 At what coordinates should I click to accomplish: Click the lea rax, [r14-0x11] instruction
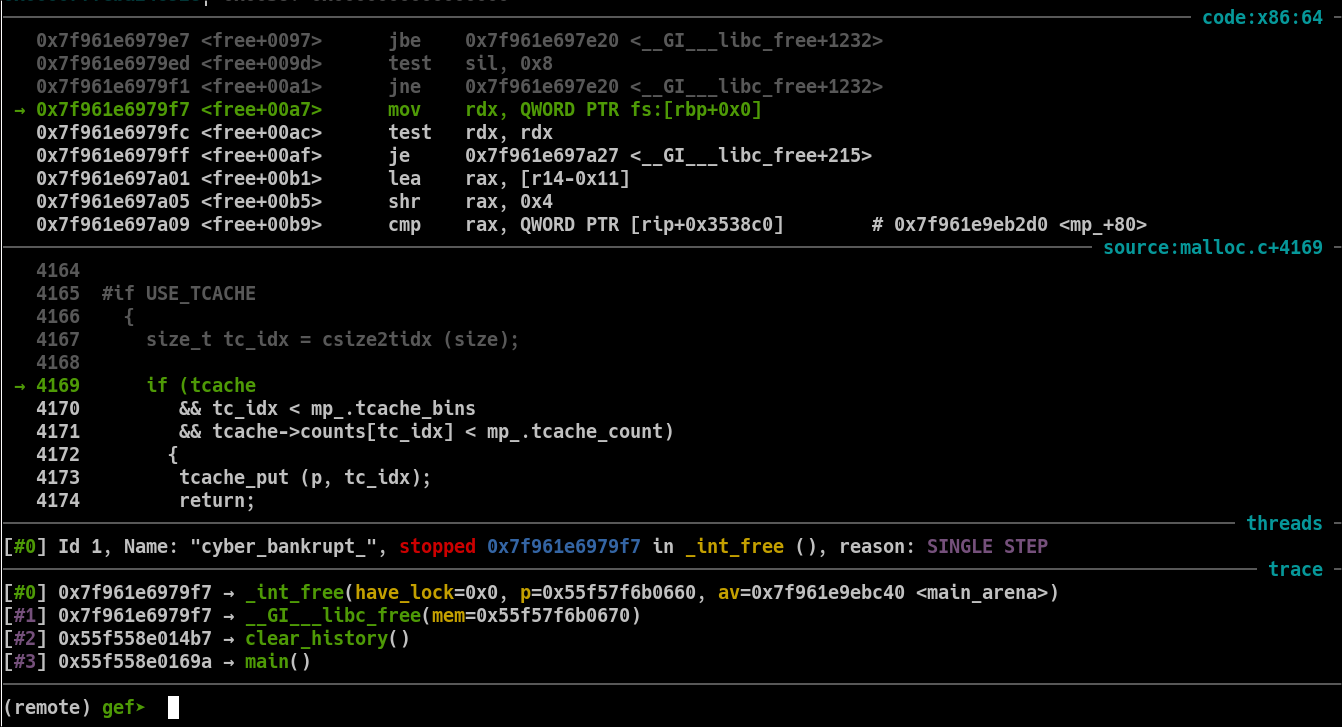[509, 179]
